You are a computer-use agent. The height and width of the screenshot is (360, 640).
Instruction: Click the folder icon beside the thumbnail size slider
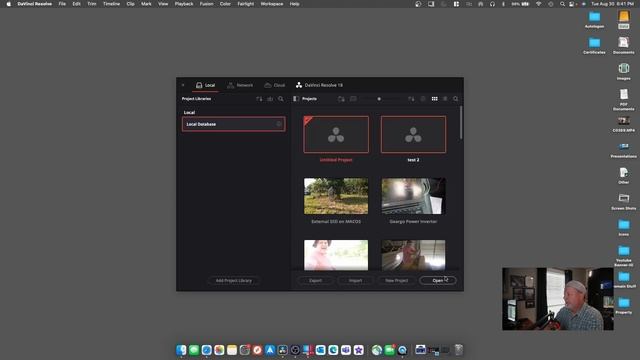(353, 99)
